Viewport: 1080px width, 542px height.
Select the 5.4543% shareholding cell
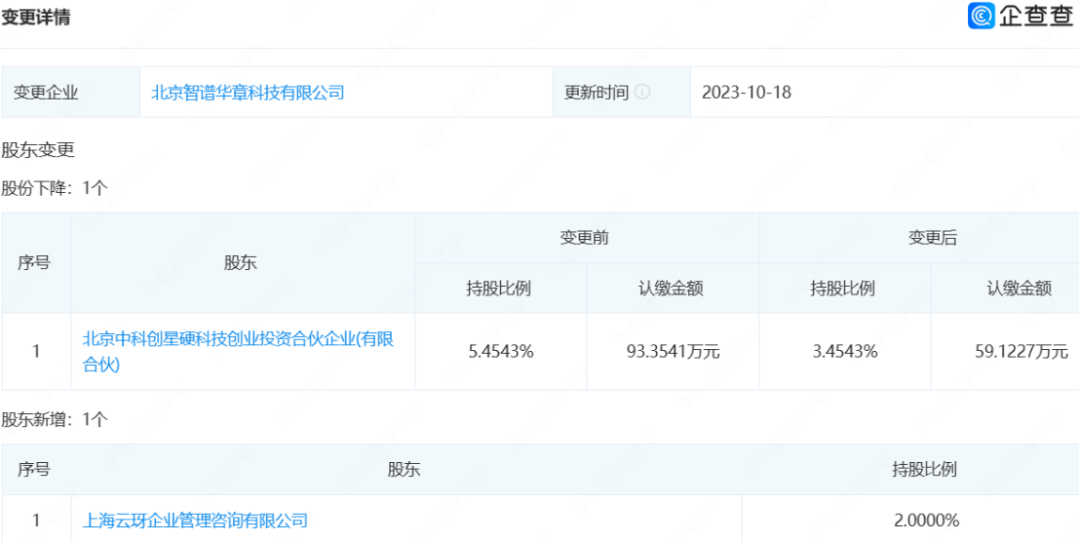click(501, 351)
